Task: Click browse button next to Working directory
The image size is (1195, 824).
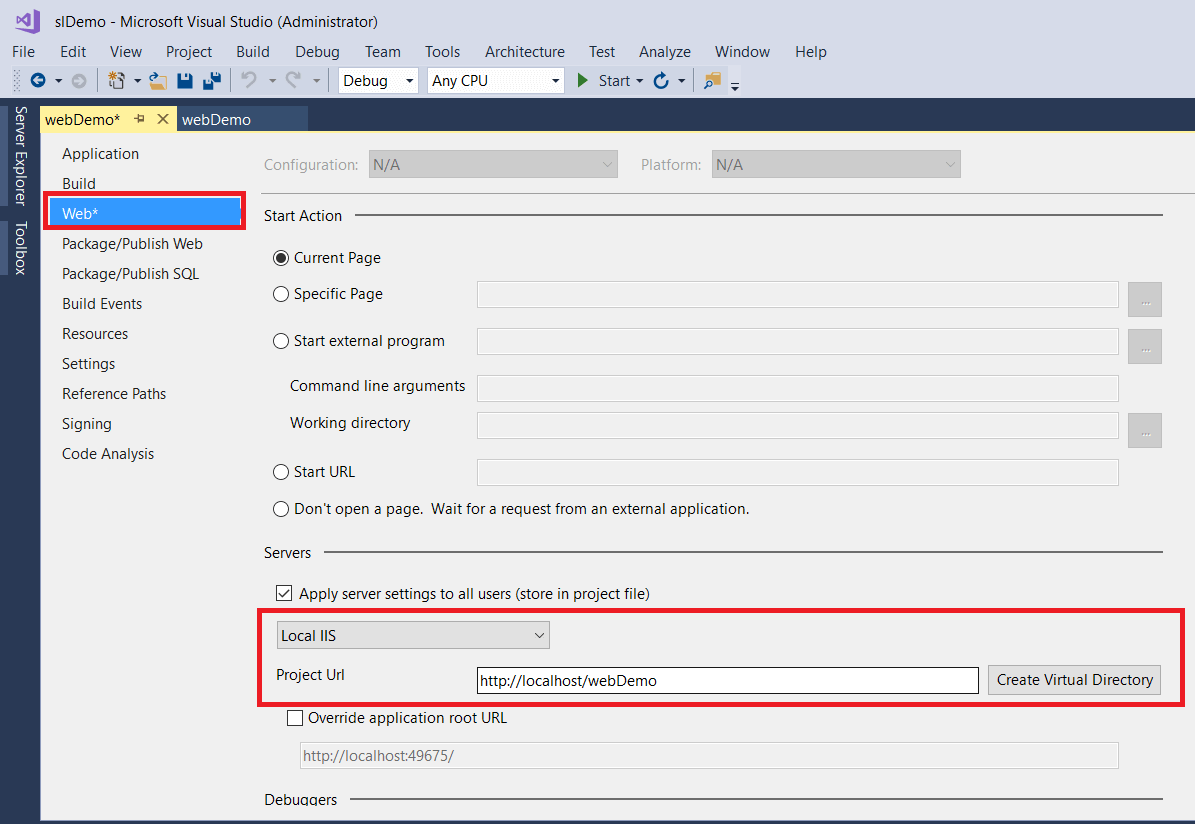Action: click(x=1145, y=430)
